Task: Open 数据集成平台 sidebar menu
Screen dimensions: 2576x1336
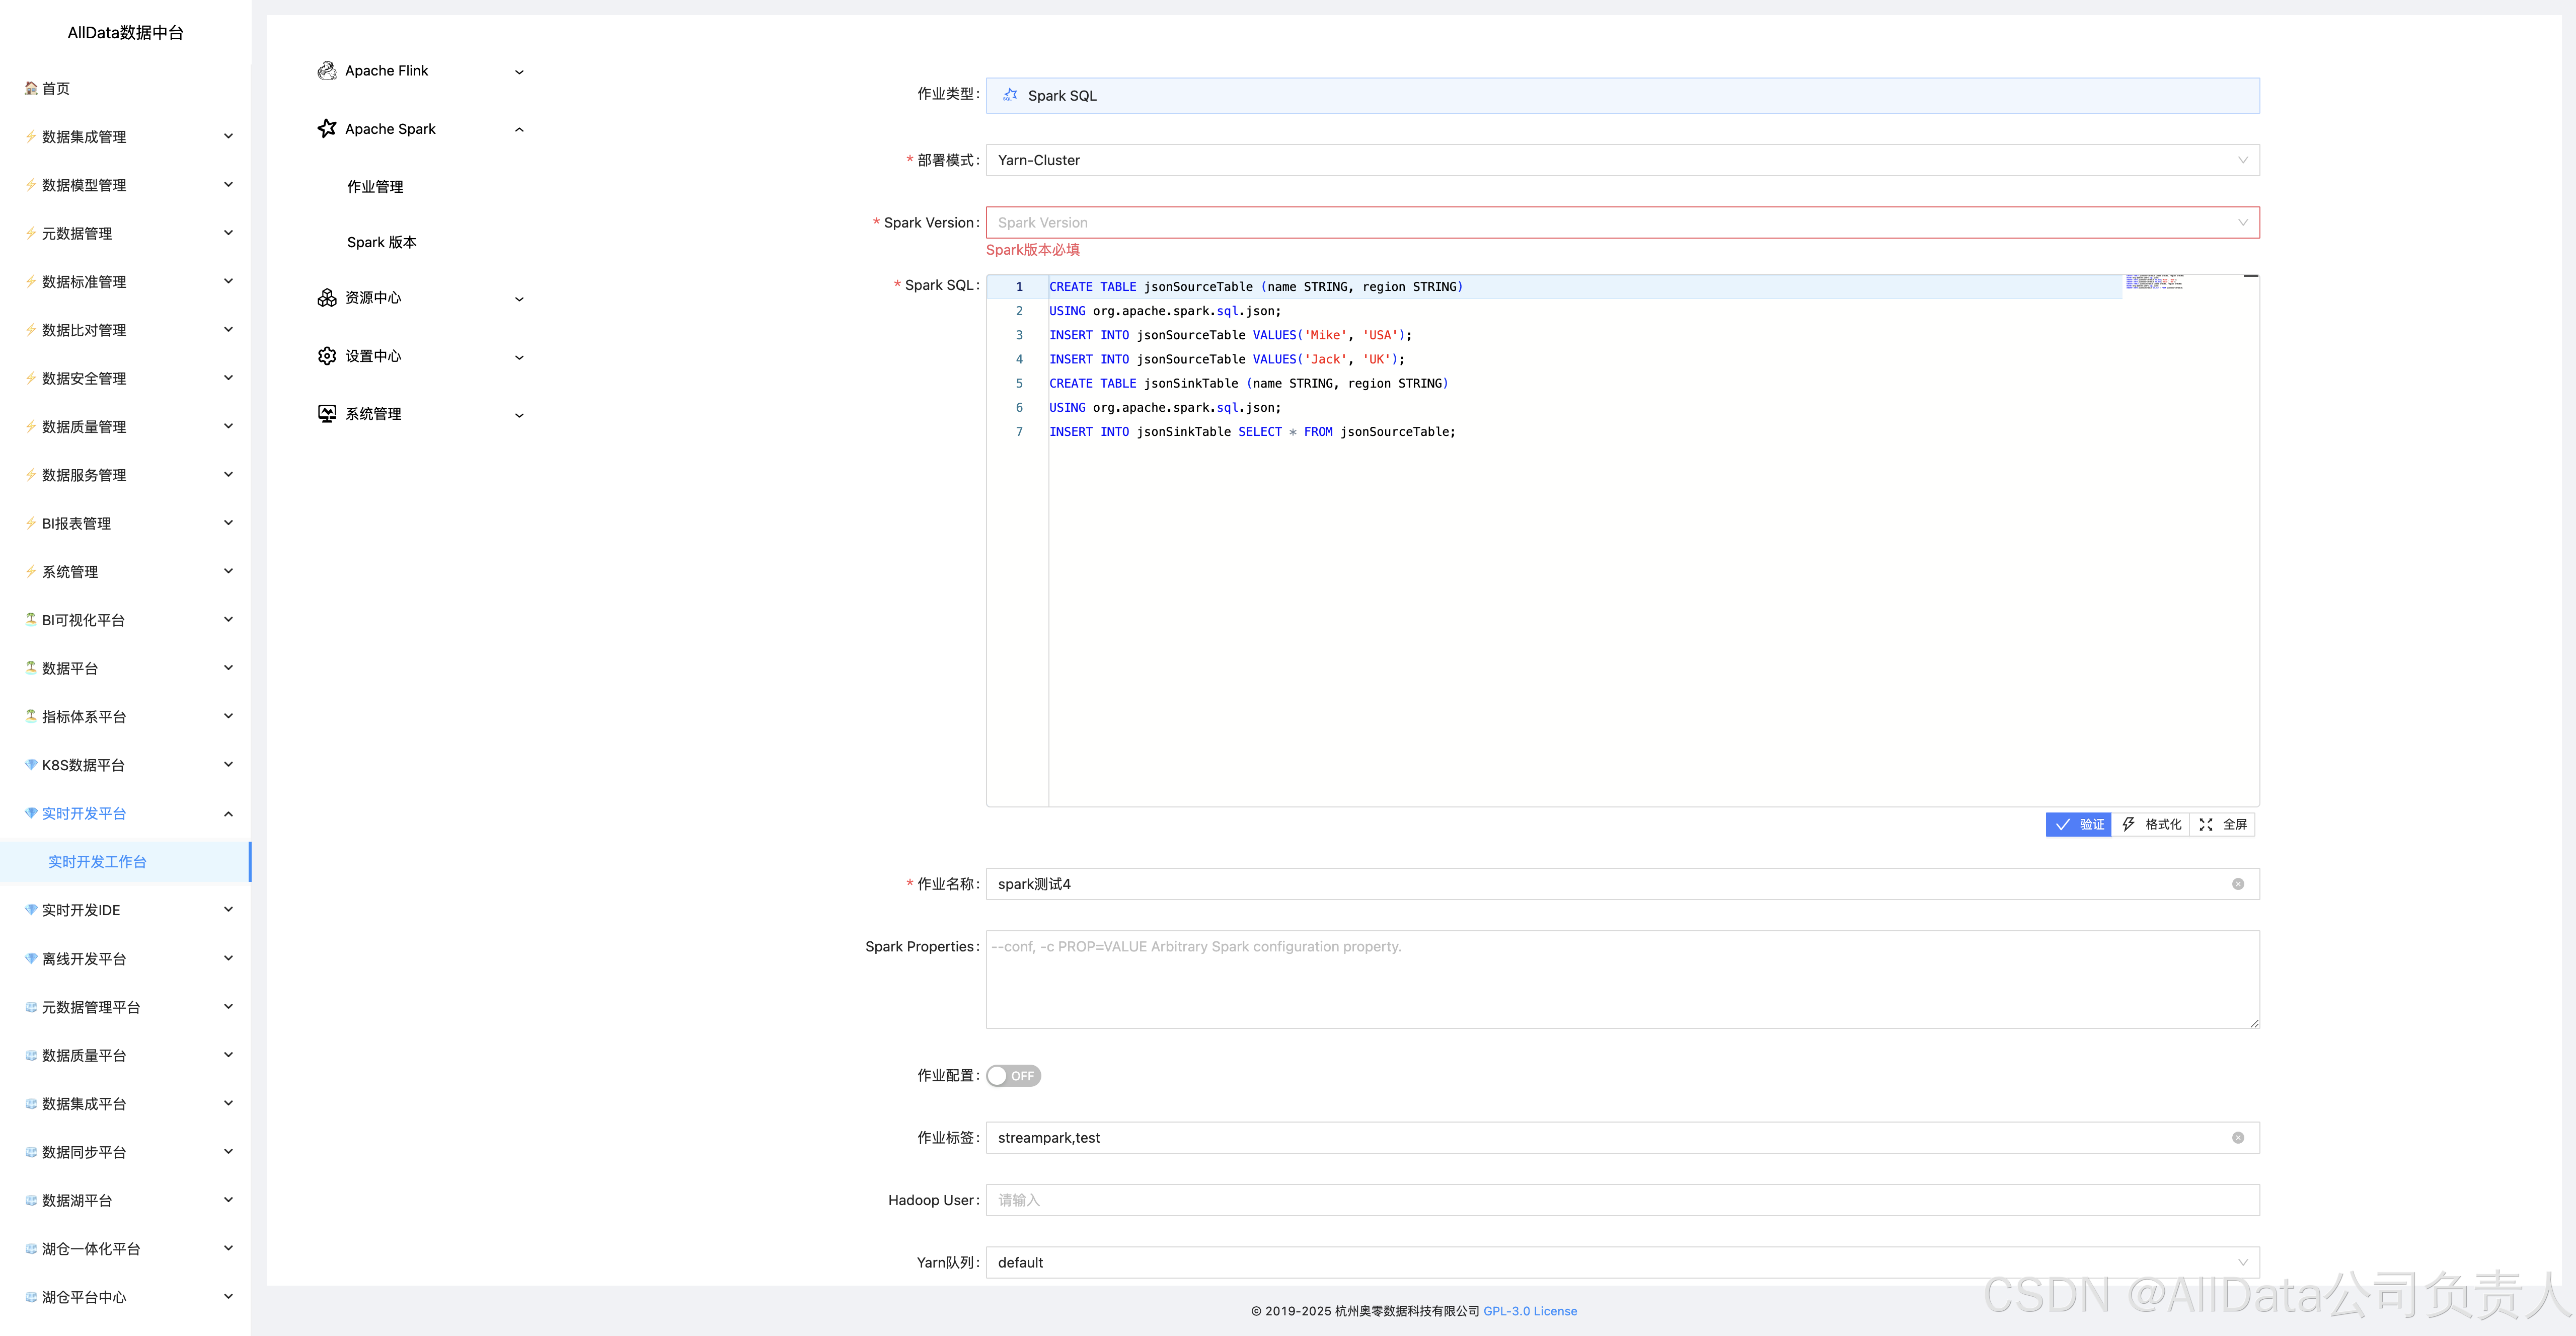Action: click(125, 1103)
